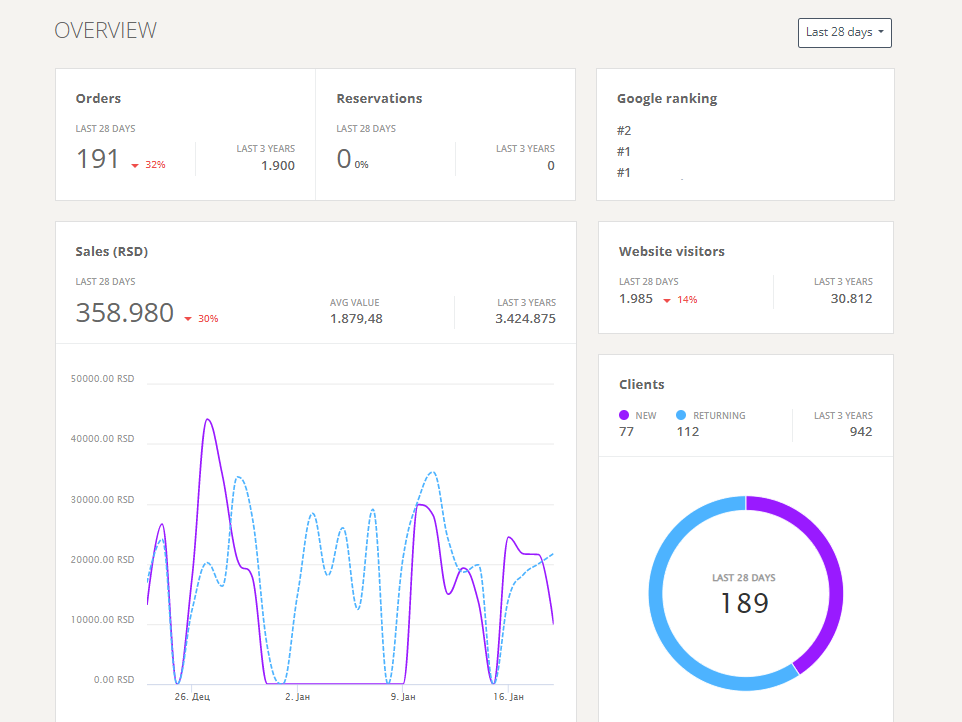Viewport: 962px width, 722px height.
Task: Click the 189 total in donut center
Action: tap(744, 604)
